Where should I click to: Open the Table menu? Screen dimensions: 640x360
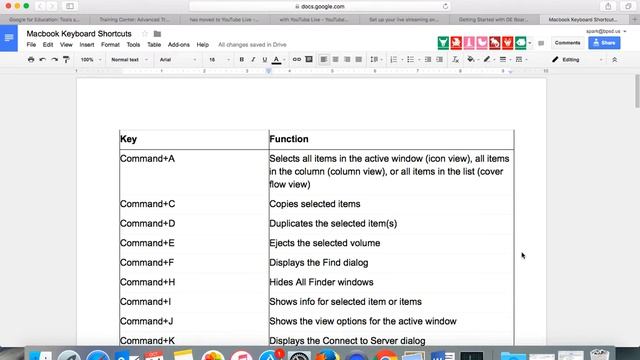point(154,44)
